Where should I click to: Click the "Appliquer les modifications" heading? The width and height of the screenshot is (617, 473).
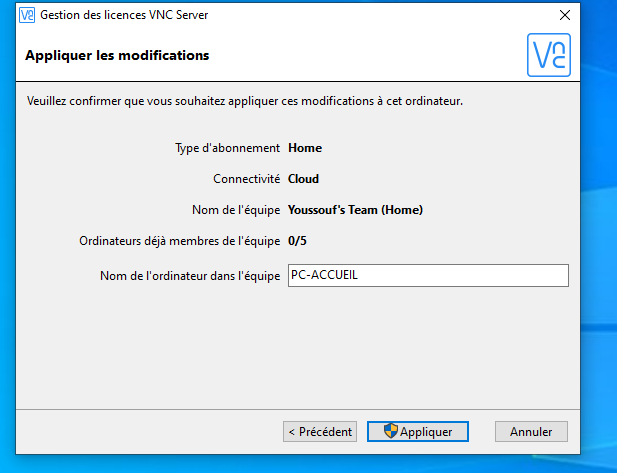[117, 55]
